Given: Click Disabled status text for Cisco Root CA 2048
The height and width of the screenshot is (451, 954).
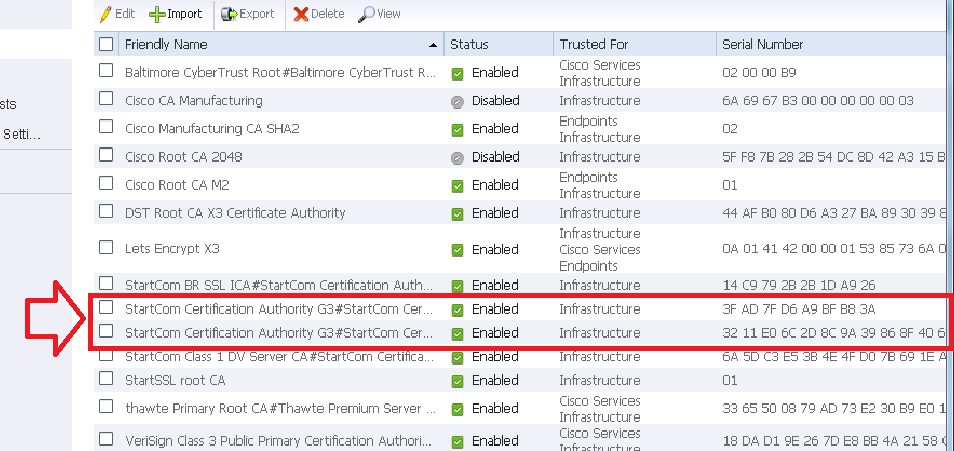Looking at the screenshot, I should [495, 157].
